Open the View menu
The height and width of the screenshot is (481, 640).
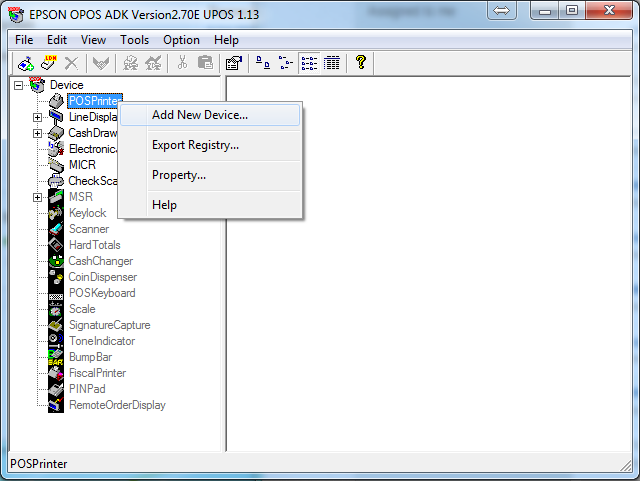(93, 40)
